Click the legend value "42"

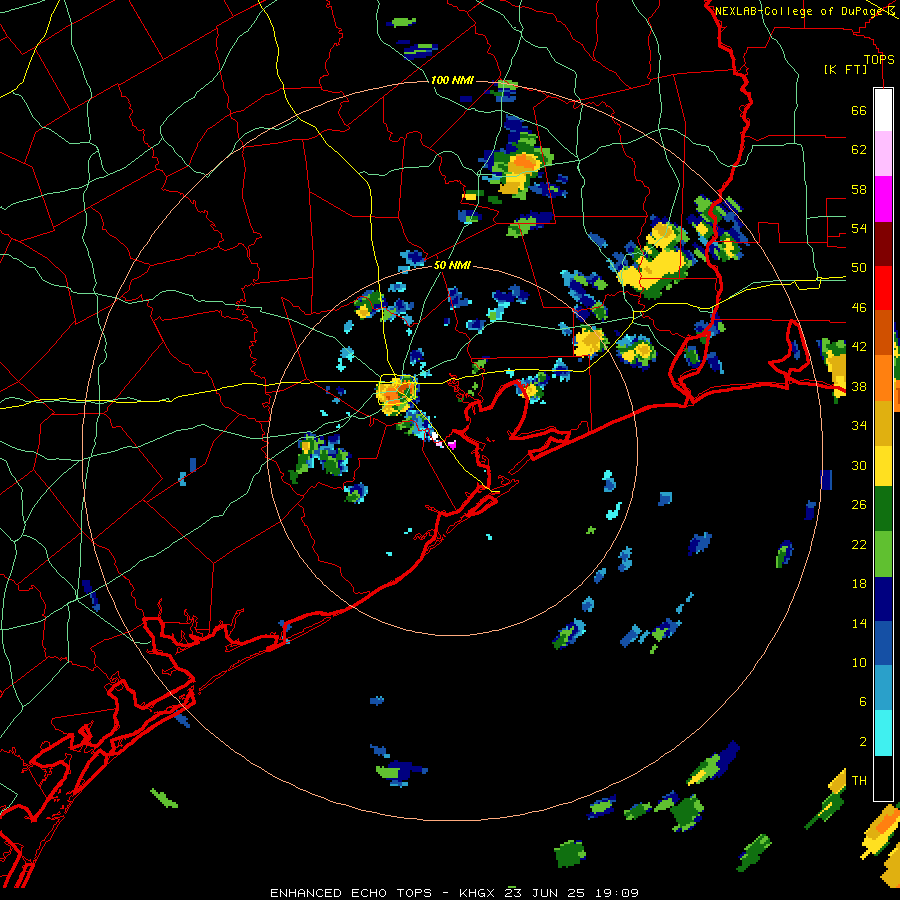[859, 347]
